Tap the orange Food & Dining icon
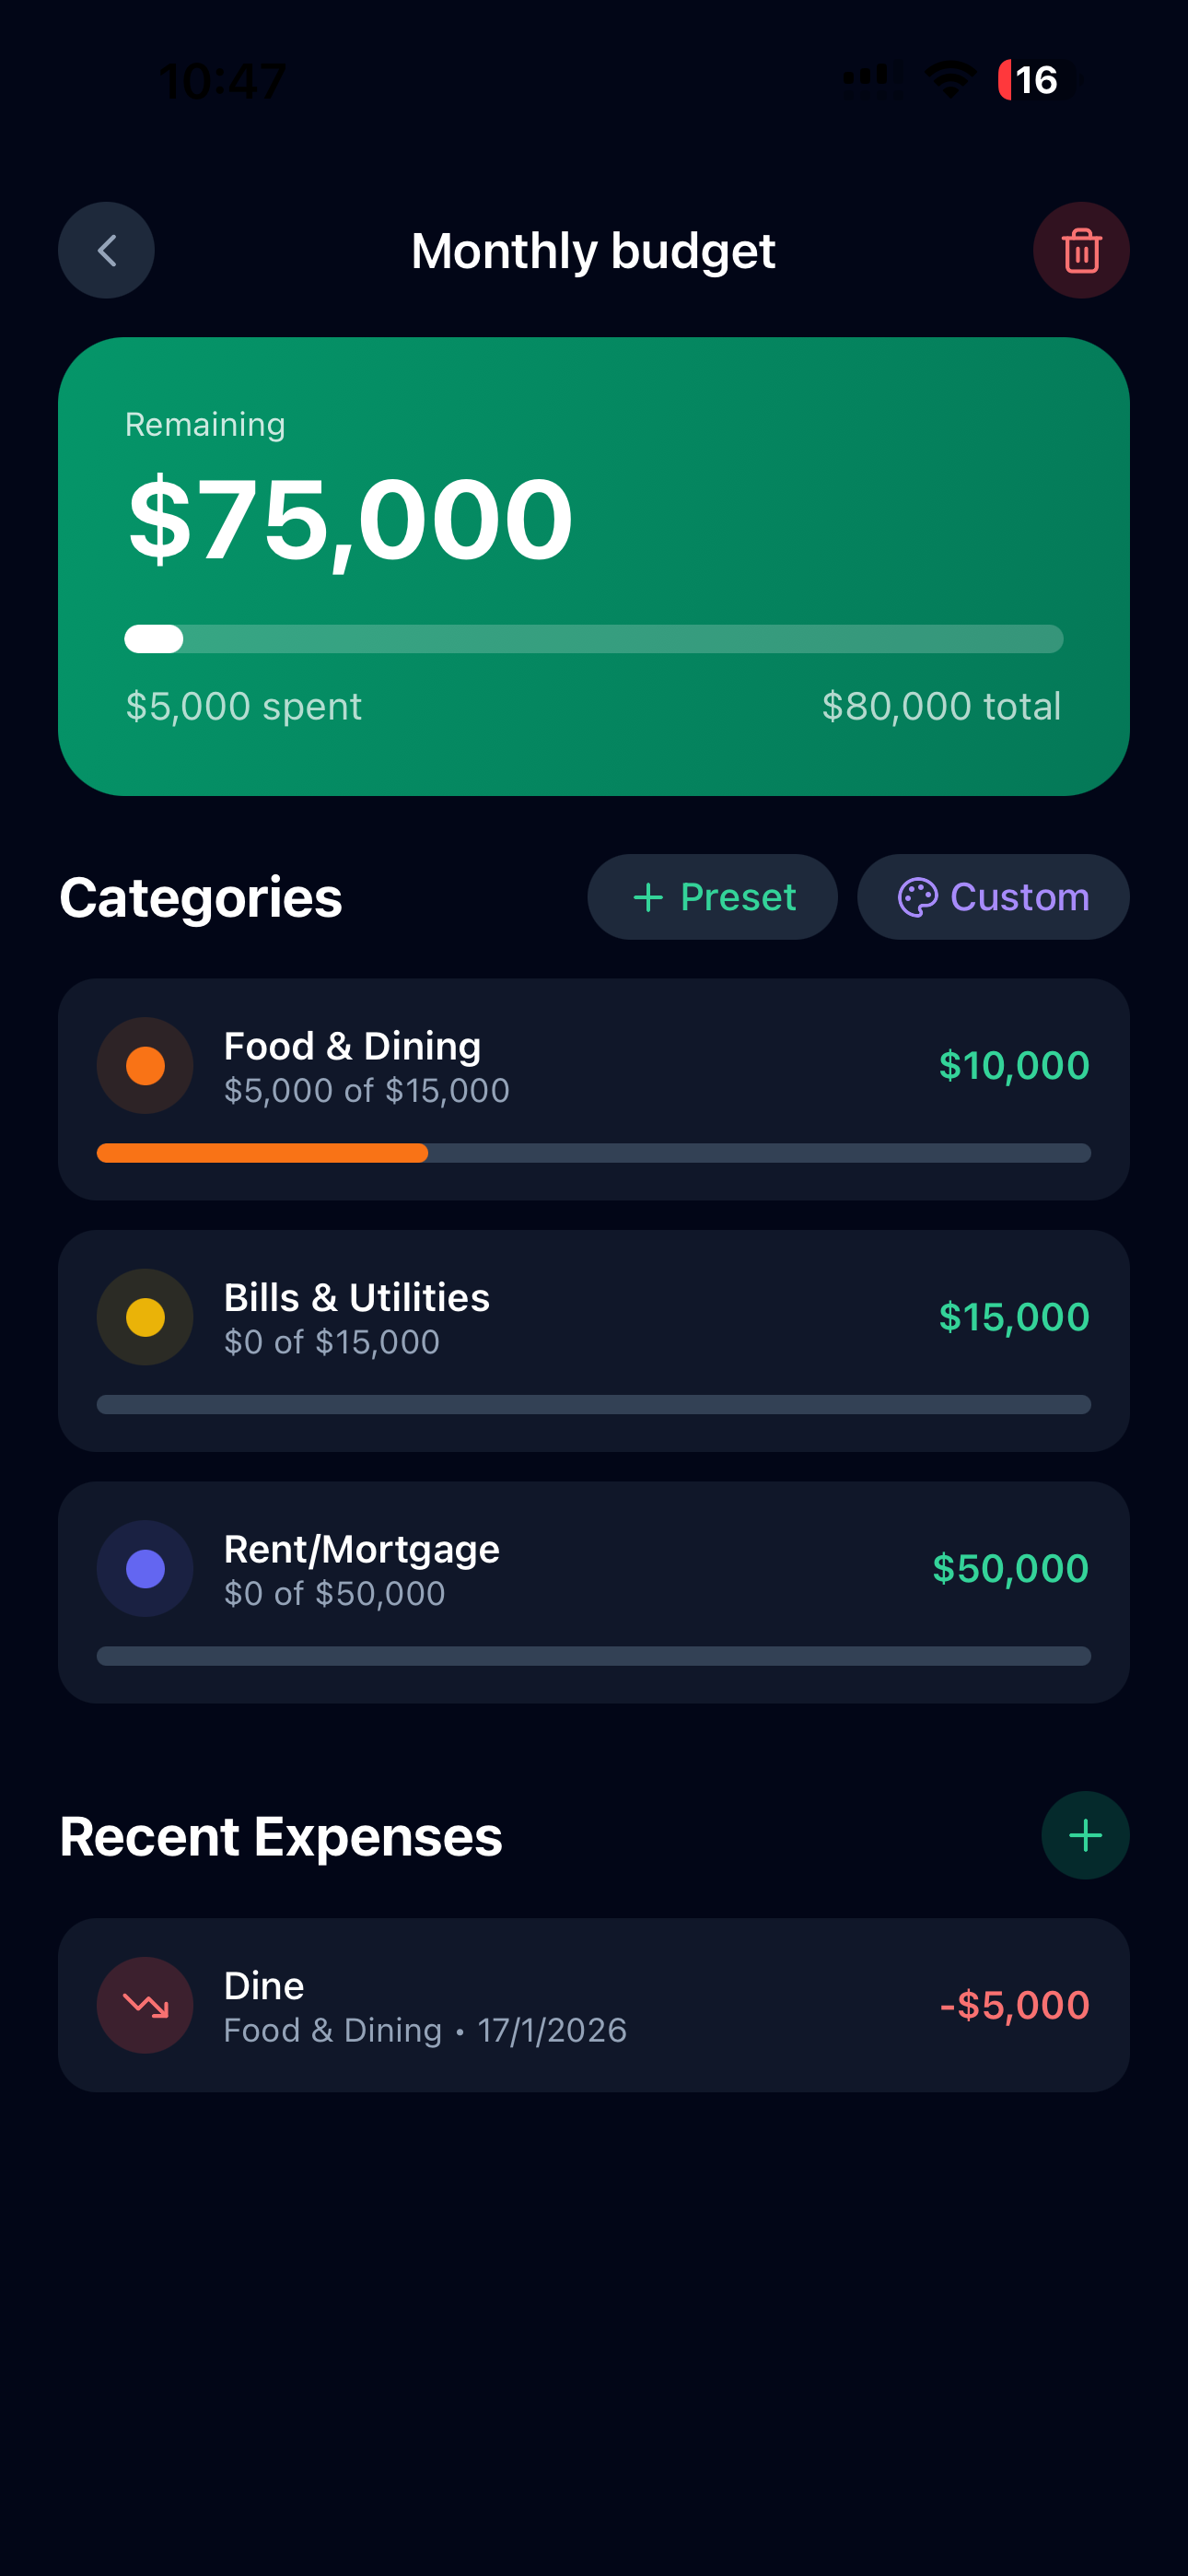 click(x=145, y=1066)
